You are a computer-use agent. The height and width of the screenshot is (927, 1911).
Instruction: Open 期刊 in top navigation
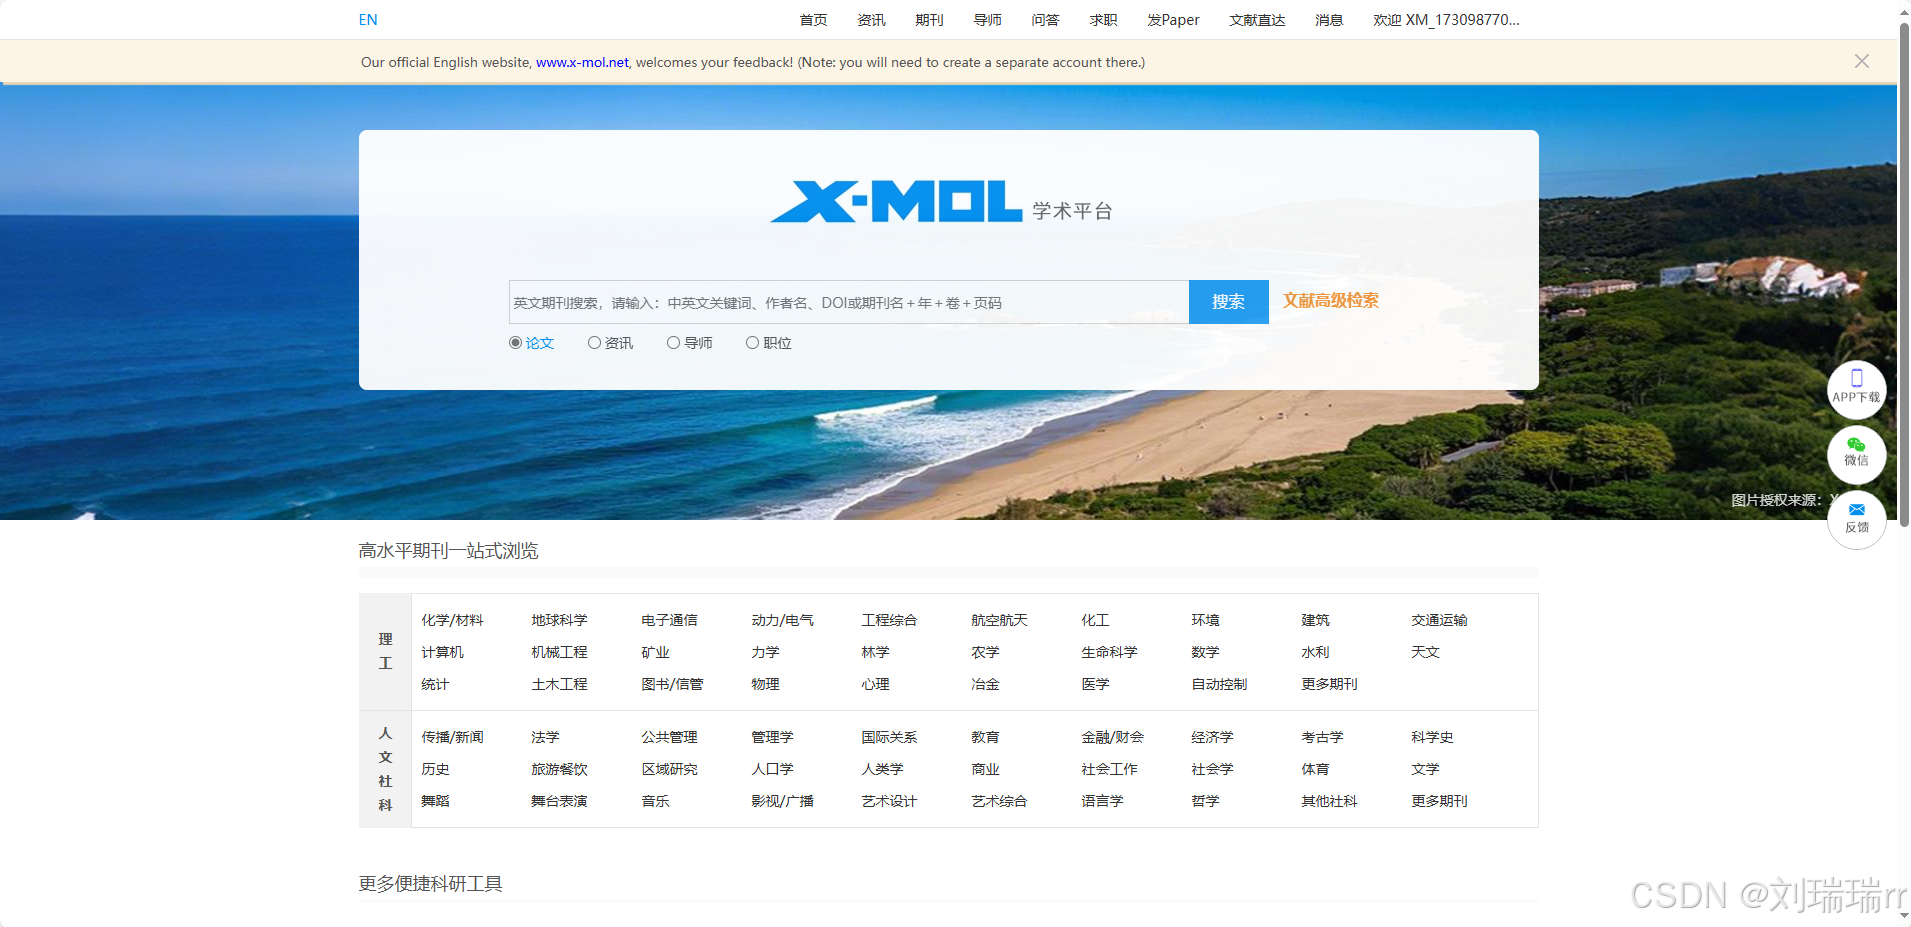pos(929,20)
